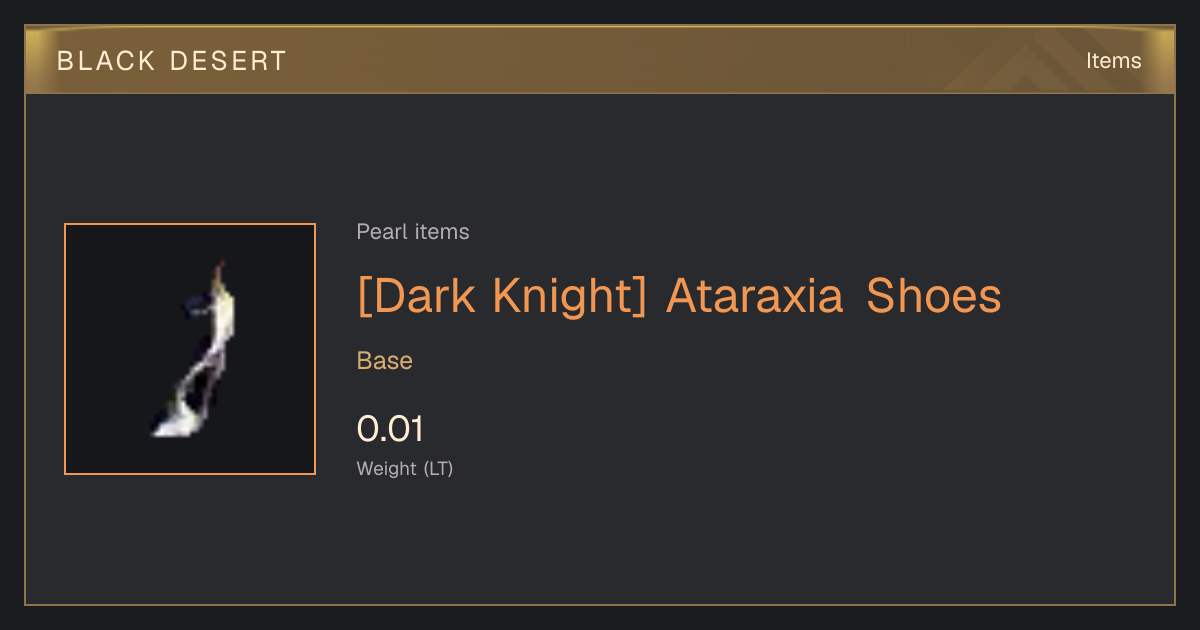Click the Base grade label
This screenshot has width=1200, height=630.
(x=385, y=361)
